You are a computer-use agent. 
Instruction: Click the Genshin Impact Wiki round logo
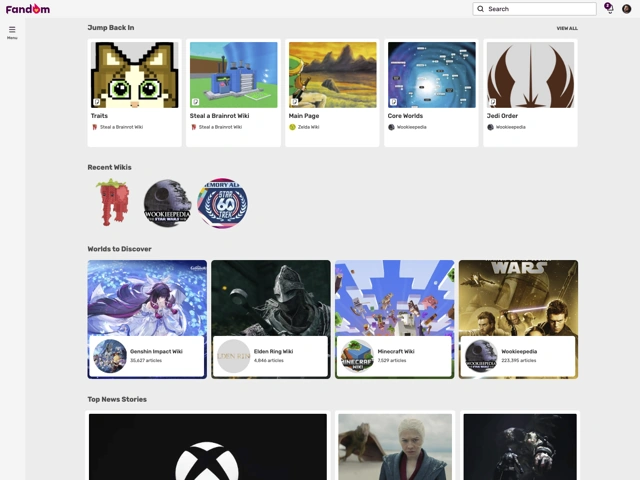click(110, 356)
